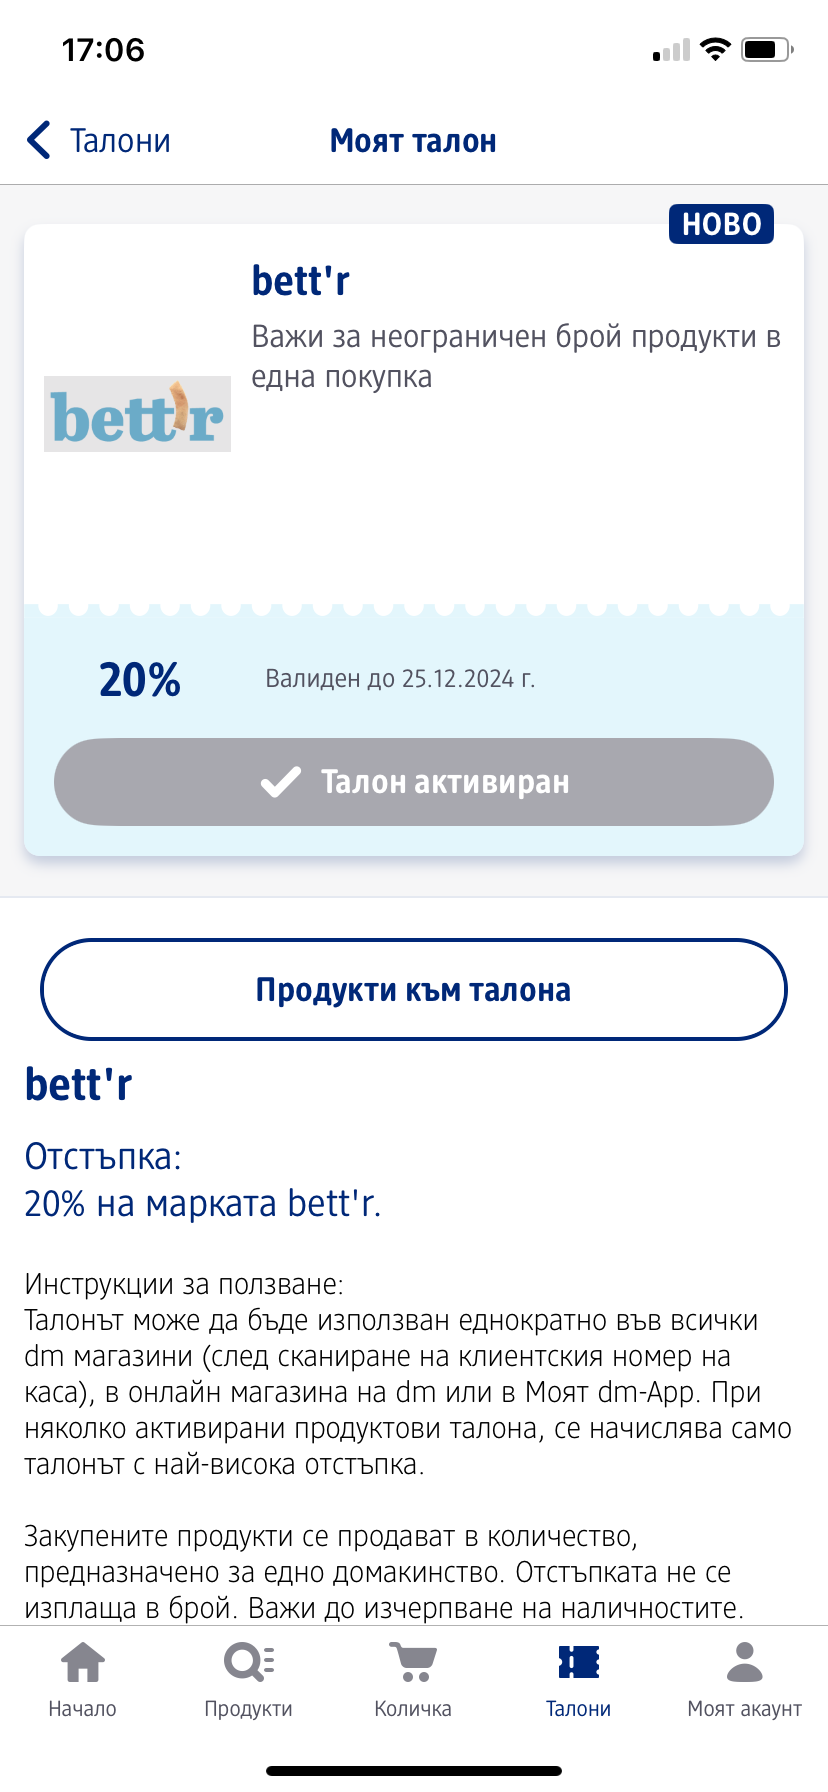Tap the Валиден до 25.12.2024 date text
The image size is (828, 1792).
pos(400,679)
